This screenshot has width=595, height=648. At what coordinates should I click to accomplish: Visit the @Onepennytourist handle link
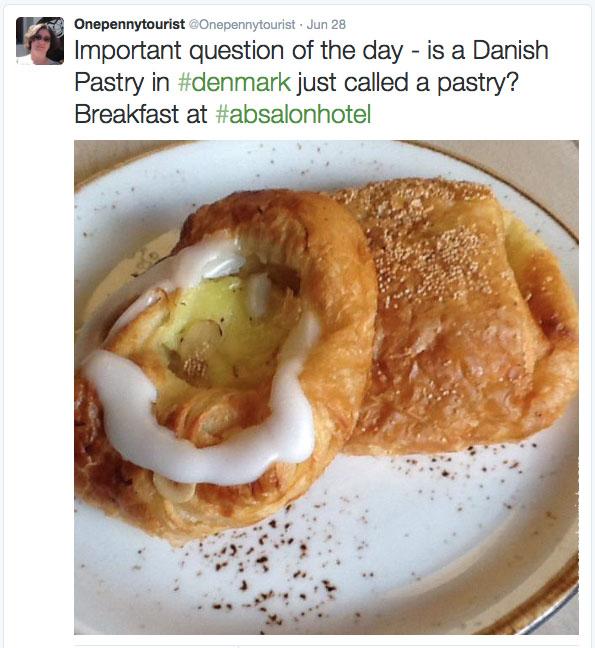pos(242,25)
